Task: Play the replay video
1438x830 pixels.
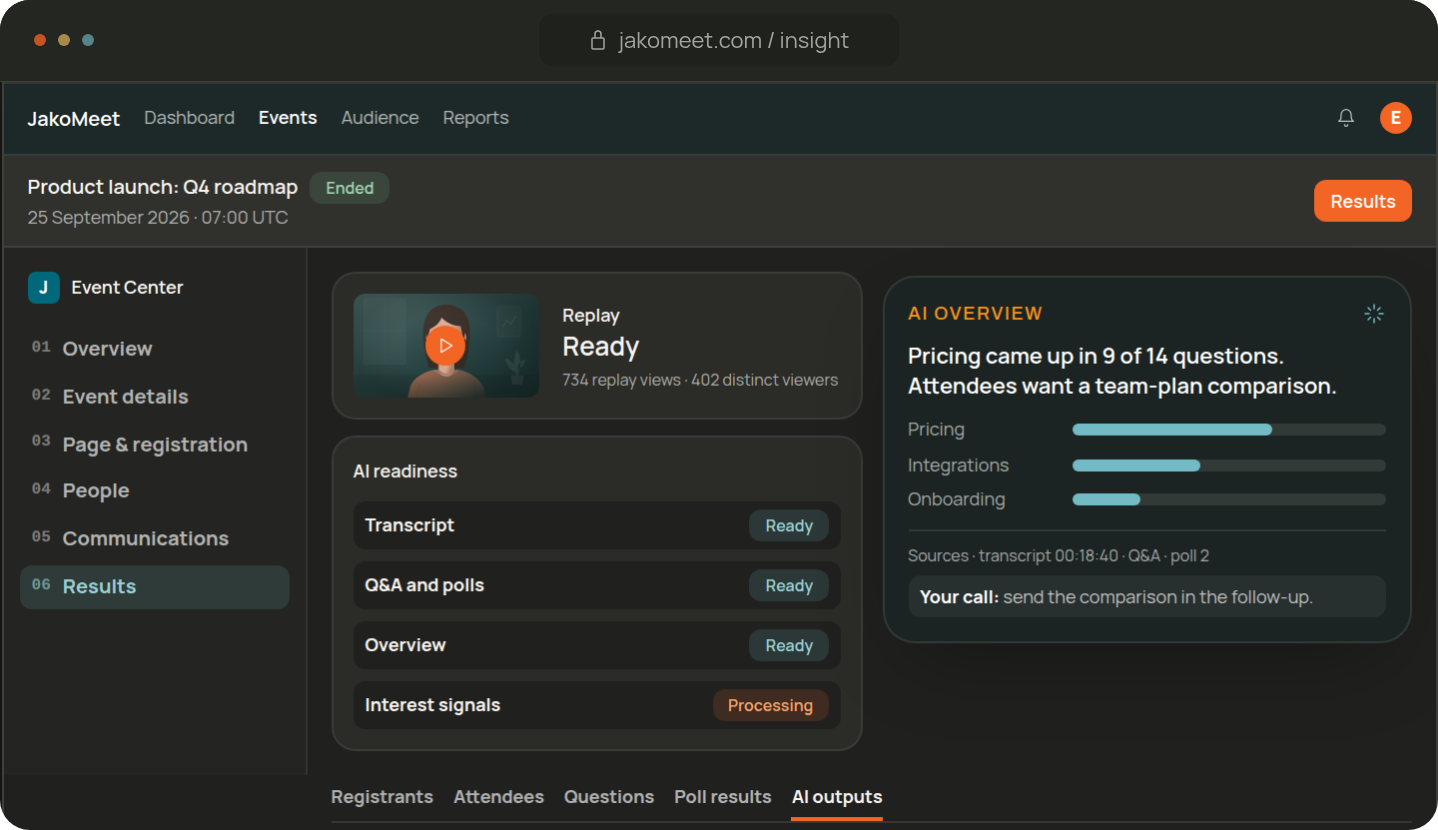Action: (446, 345)
